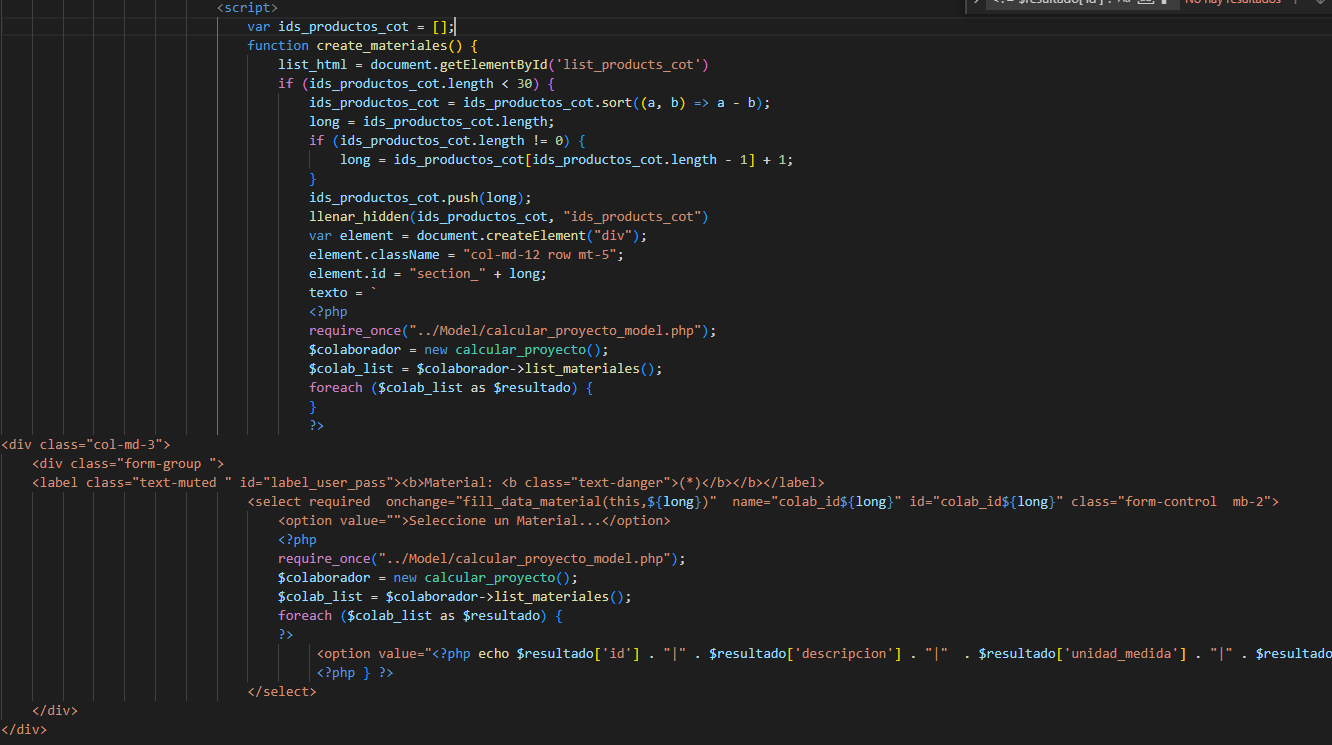This screenshot has height=745, width=1332.
Task: Click the $resultado['descripcion'] expression
Action: [803, 654]
